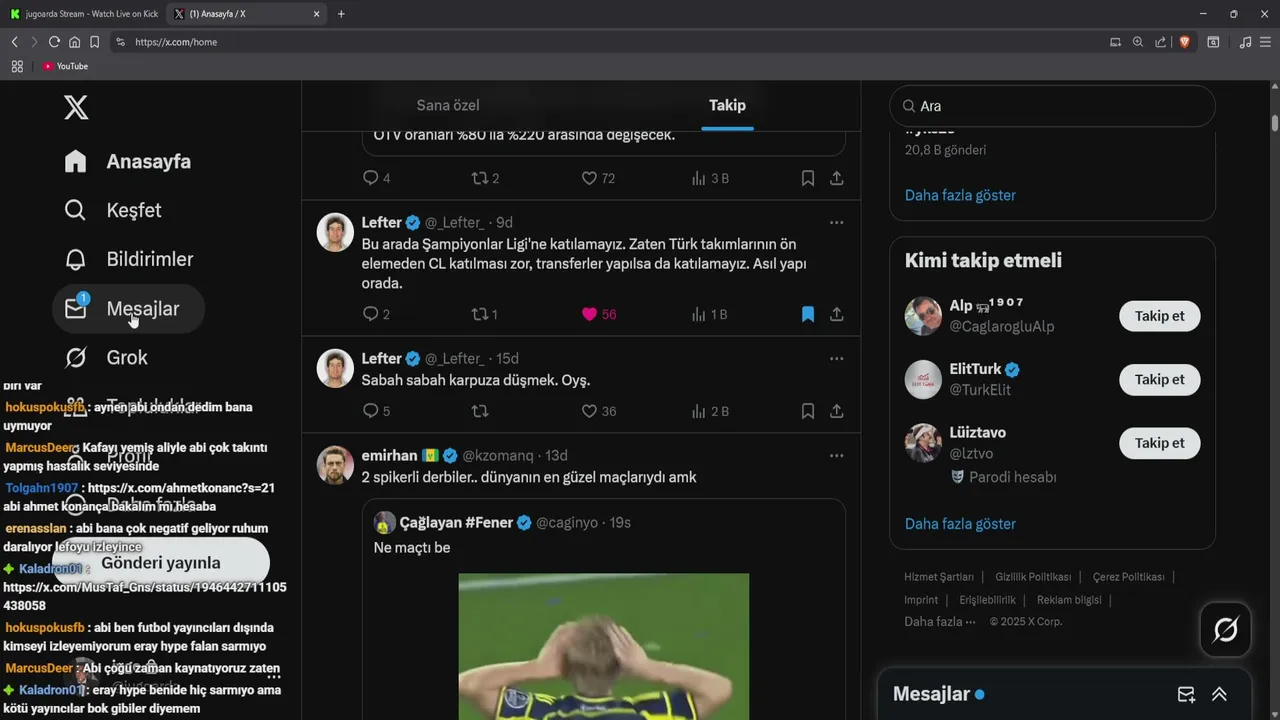Bookmark this page in browser toolbar
The image size is (1280, 720).
pos(94,42)
